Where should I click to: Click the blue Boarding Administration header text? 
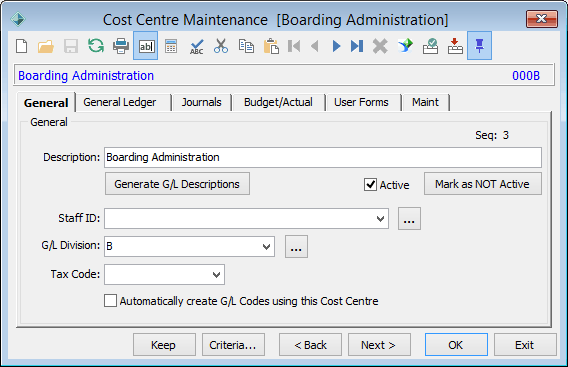click(86, 75)
